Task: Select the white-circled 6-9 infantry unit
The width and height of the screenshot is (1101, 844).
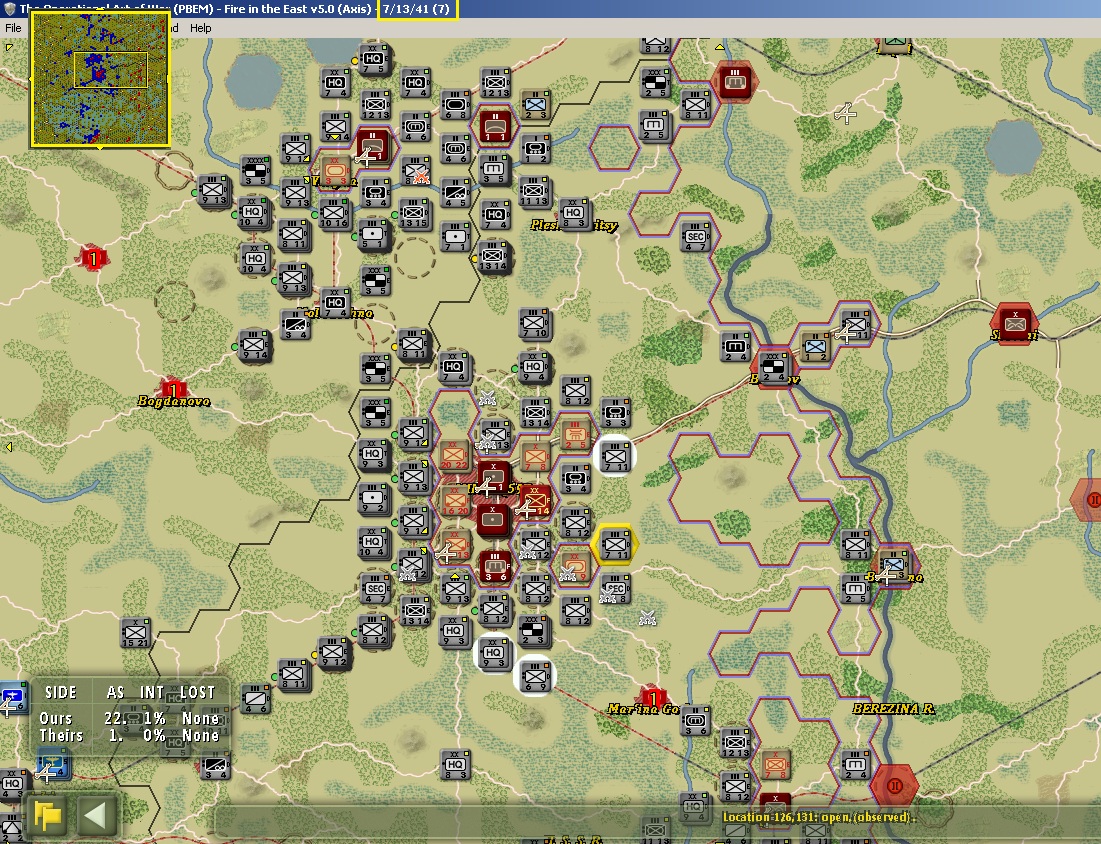Action: [x=534, y=675]
